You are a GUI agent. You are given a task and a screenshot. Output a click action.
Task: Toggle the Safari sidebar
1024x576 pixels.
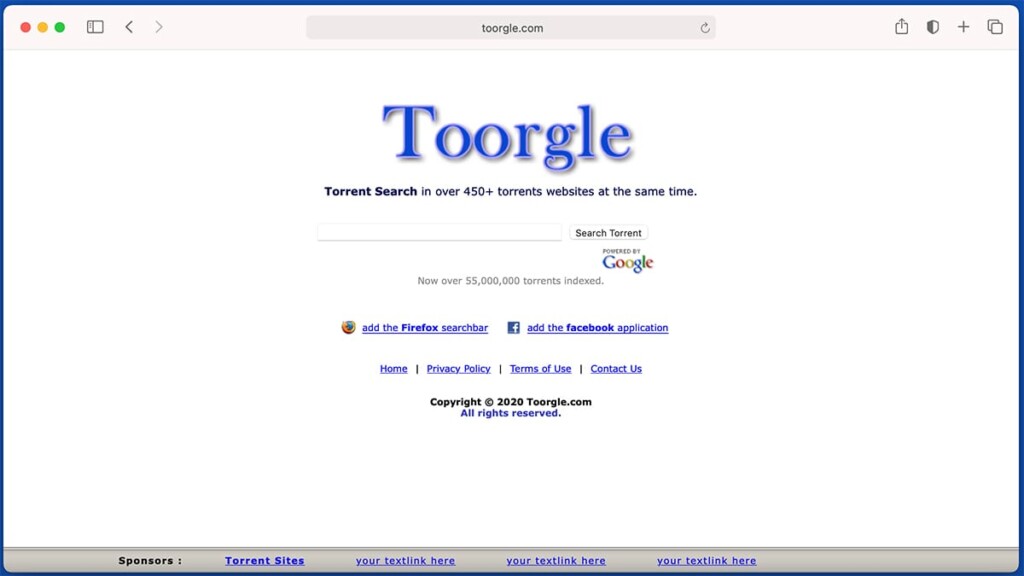pyautogui.click(x=95, y=27)
